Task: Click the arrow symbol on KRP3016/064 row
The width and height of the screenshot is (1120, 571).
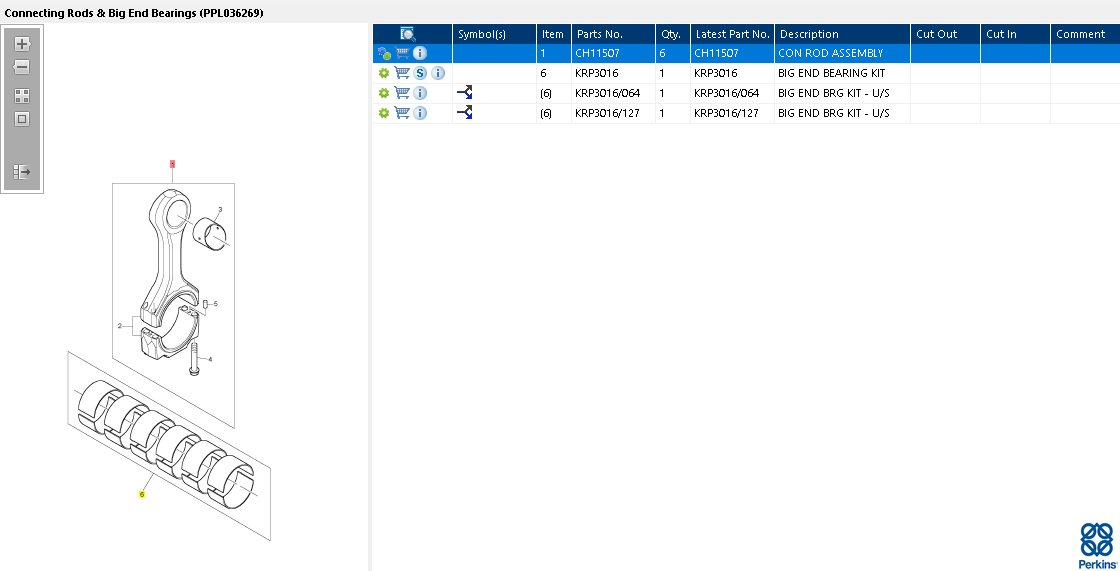Action: [x=464, y=93]
